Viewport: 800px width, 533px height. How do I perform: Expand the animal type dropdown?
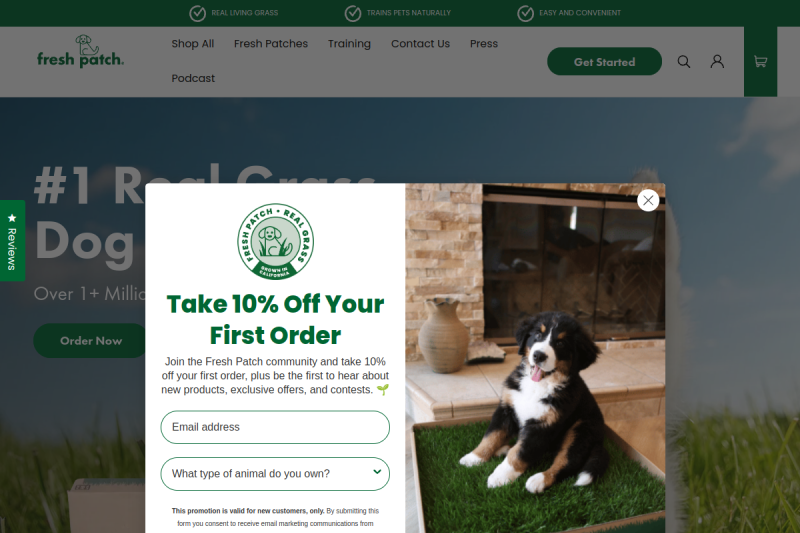click(x=275, y=474)
